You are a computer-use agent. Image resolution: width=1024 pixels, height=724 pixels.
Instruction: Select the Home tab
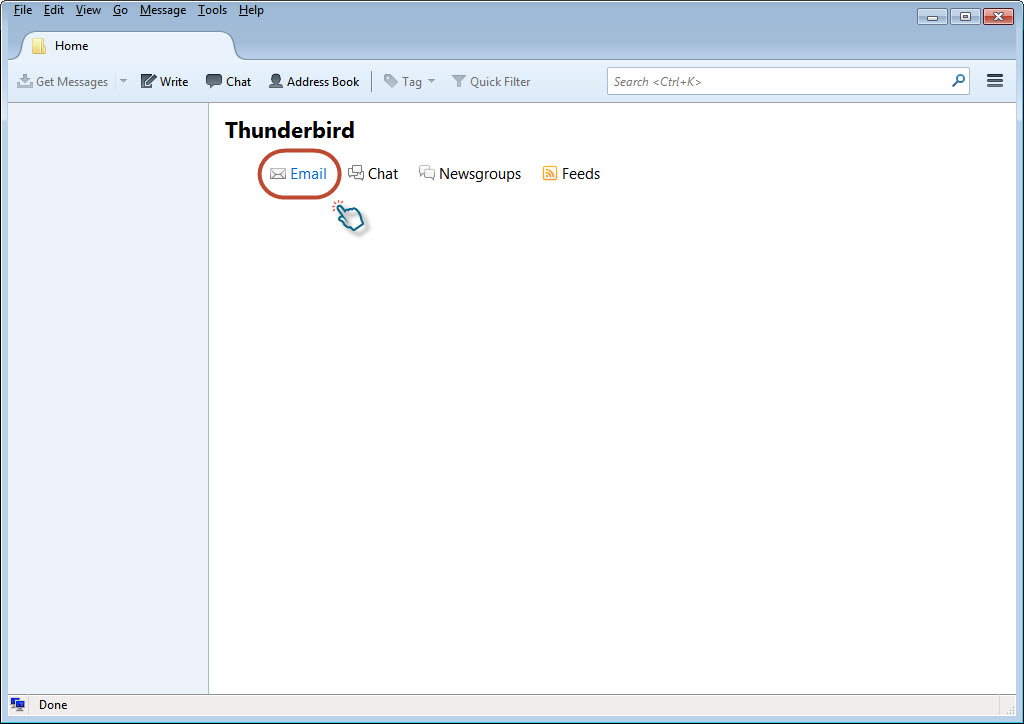click(x=127, y=46)
